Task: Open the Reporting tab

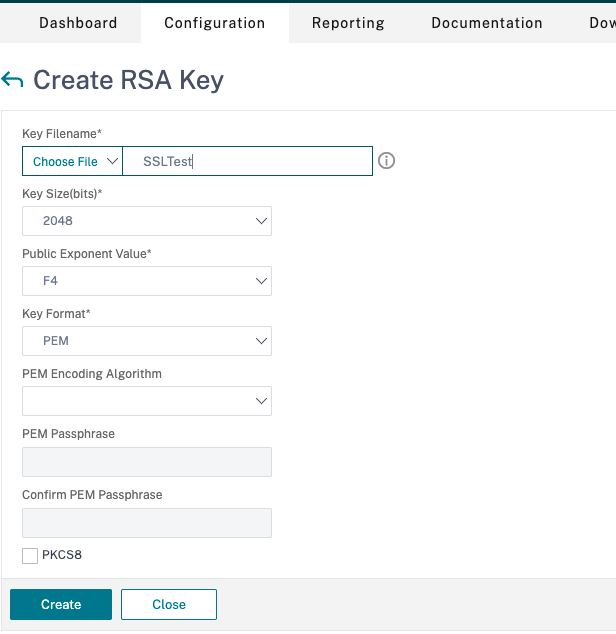Action: click(349, 22)
